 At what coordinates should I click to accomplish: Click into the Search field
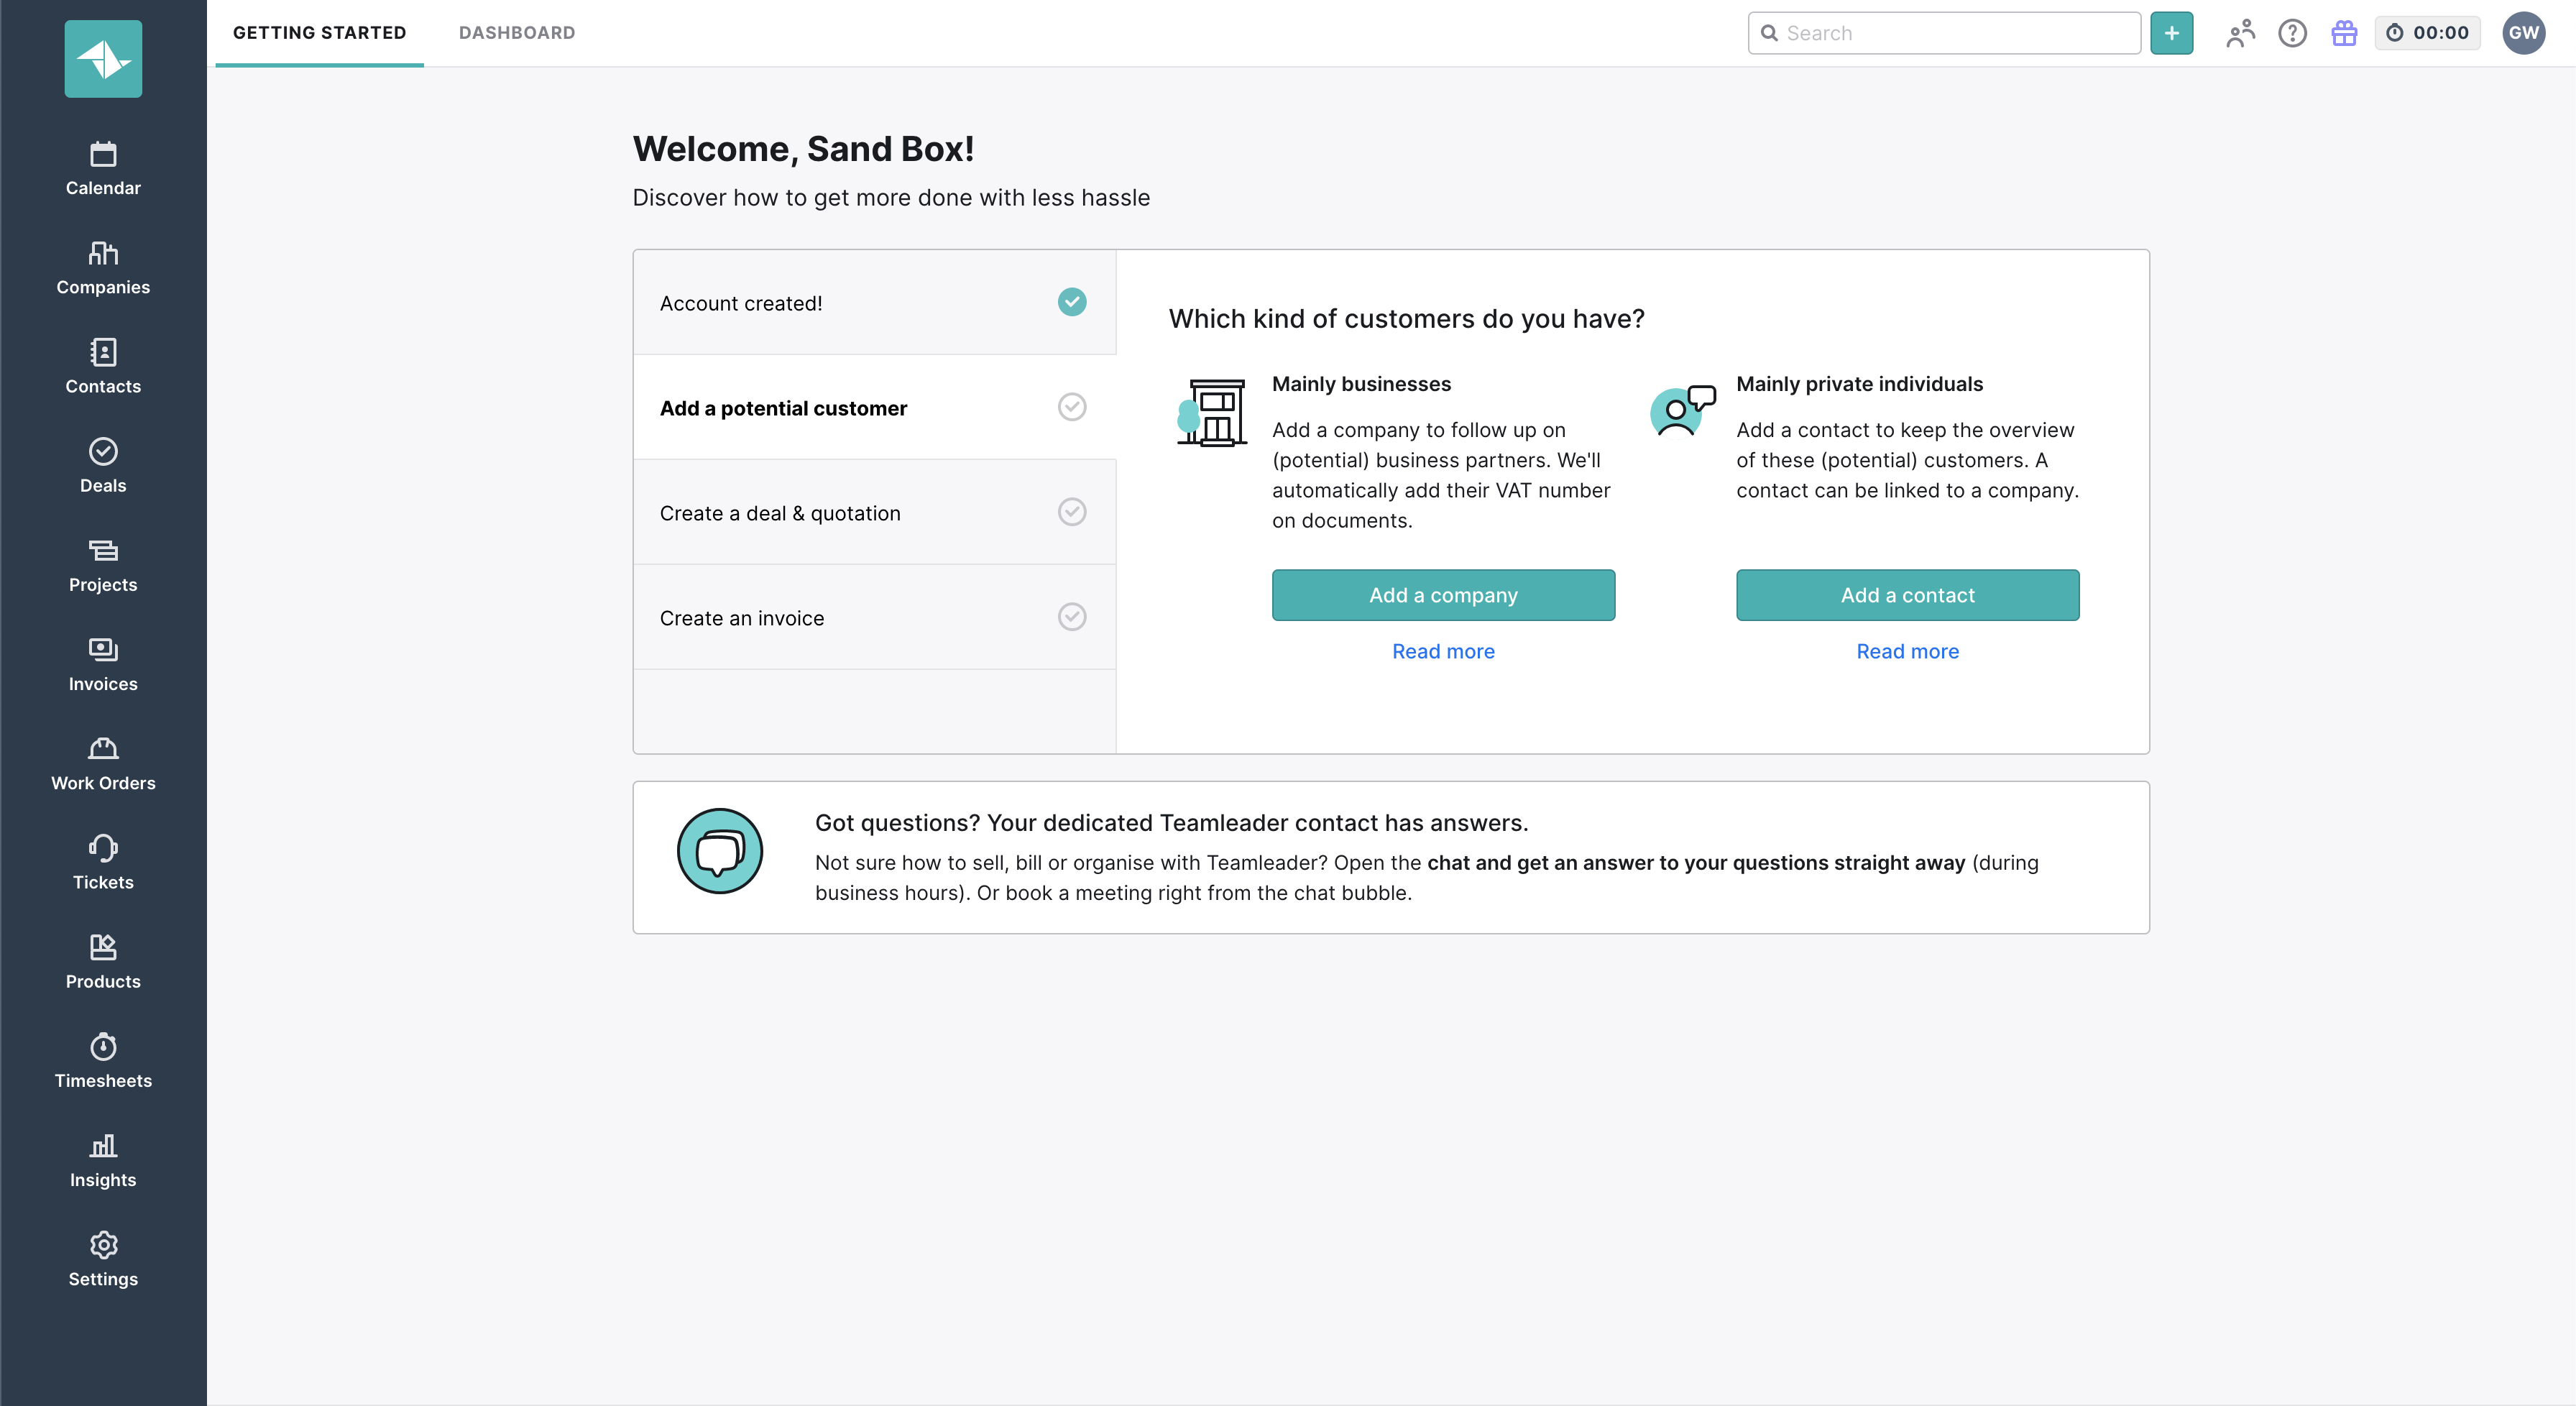point(1955,33)
